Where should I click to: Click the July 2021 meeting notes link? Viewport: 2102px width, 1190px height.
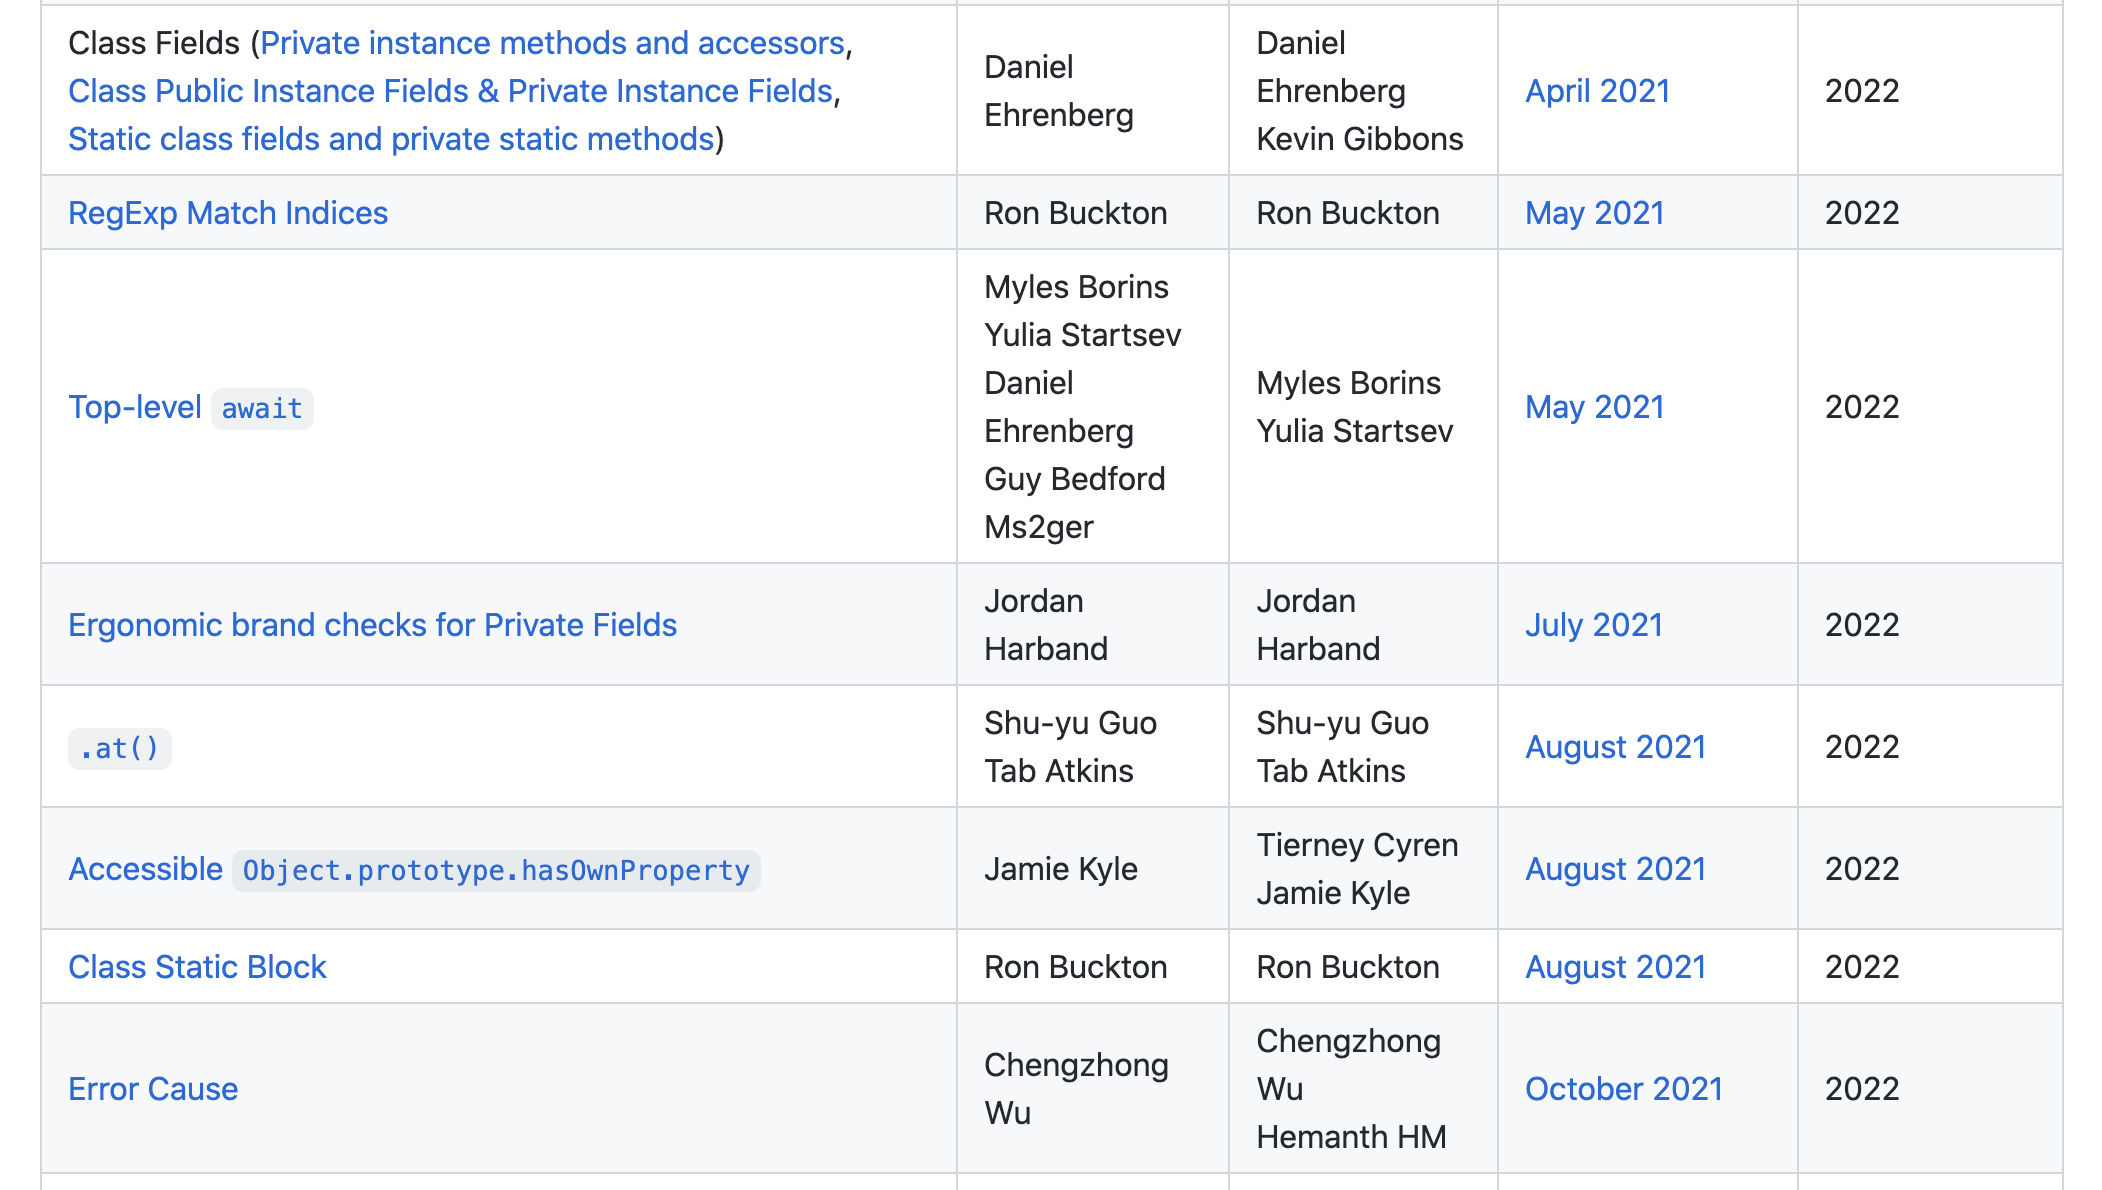click(x=1593, y=625)
